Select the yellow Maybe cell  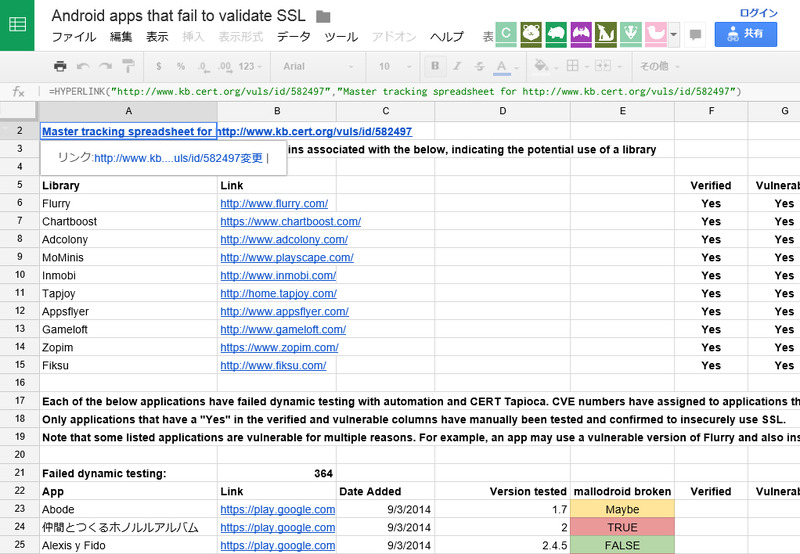(x=622, y=509)
